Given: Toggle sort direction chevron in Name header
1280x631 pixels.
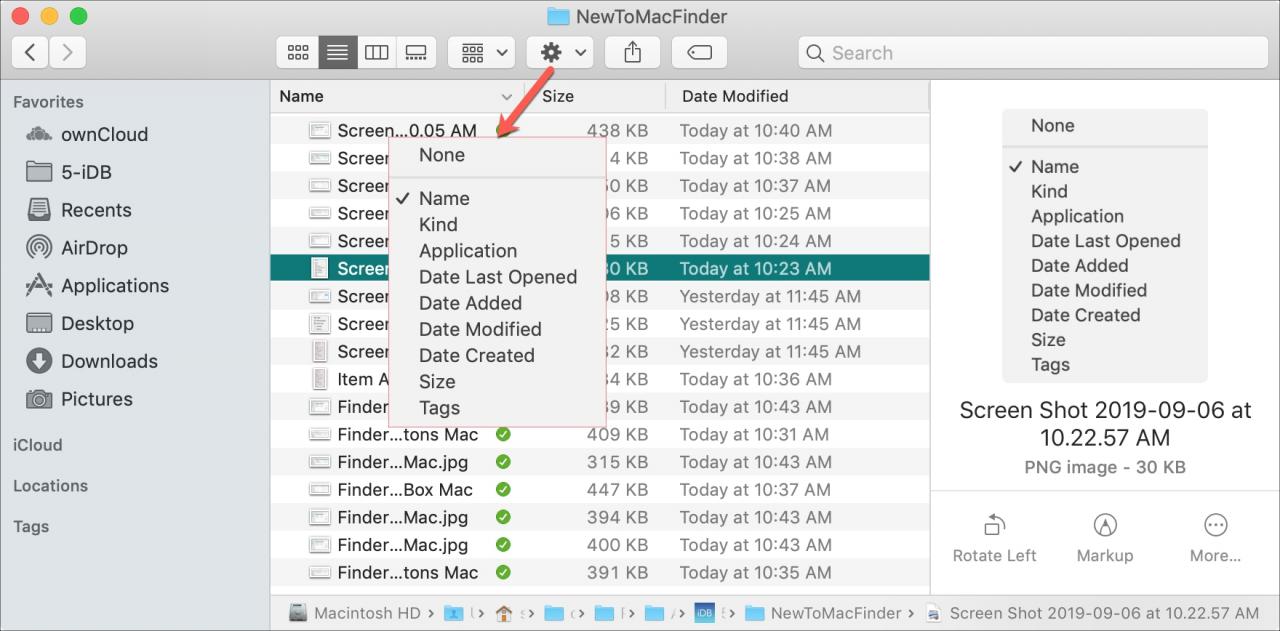Looking at the screenshot, I should click(506, 97).
